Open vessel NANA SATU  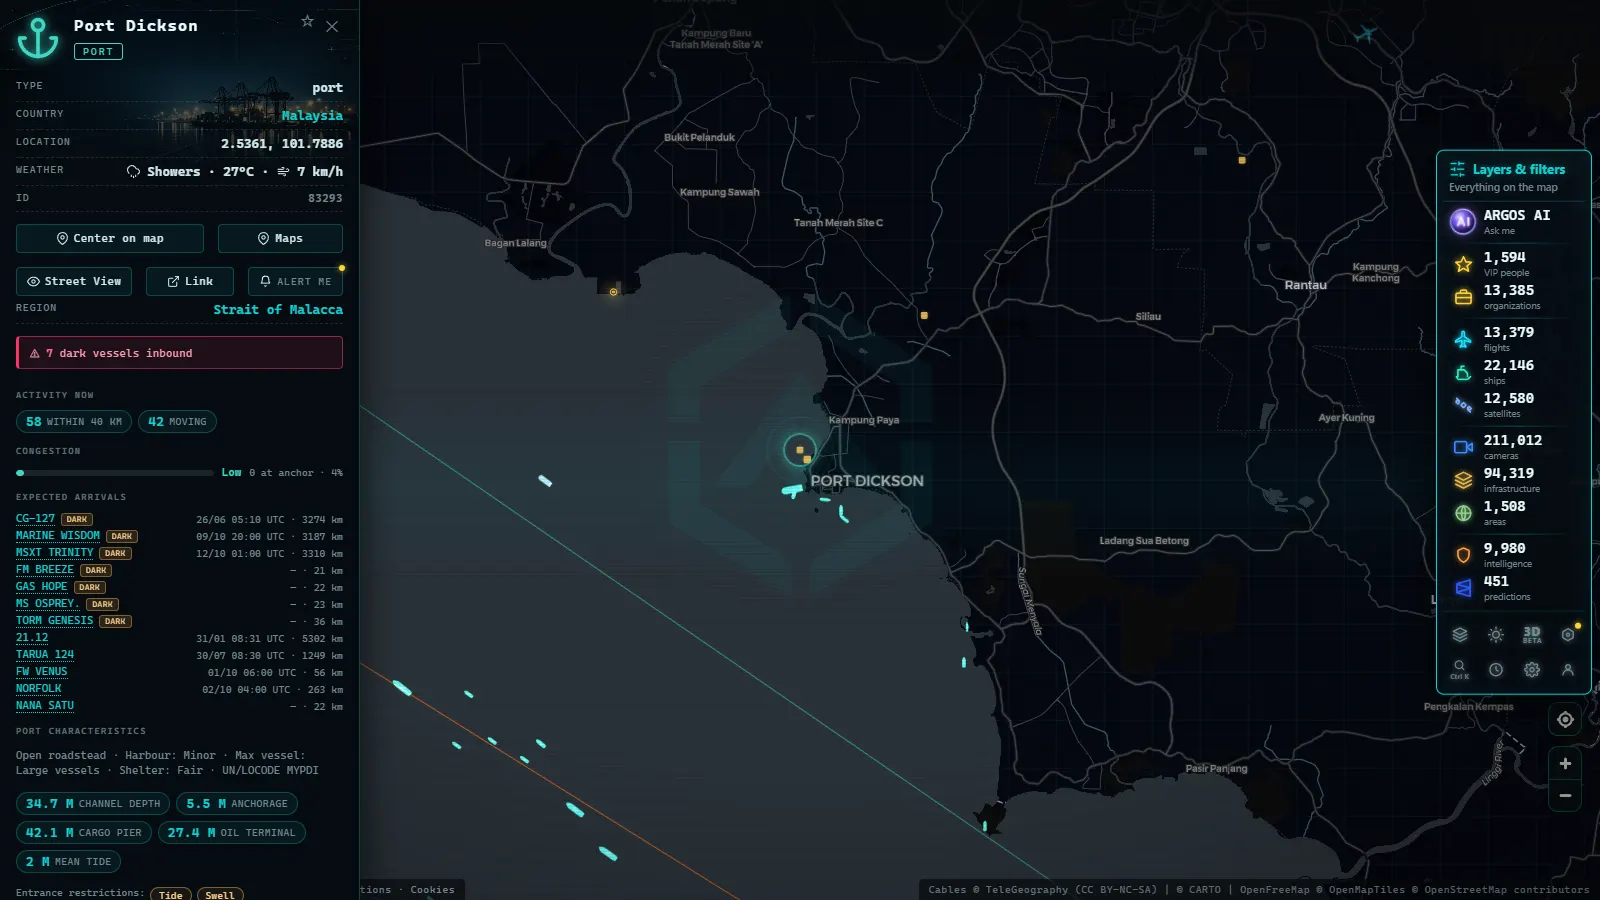click(45, 706)
